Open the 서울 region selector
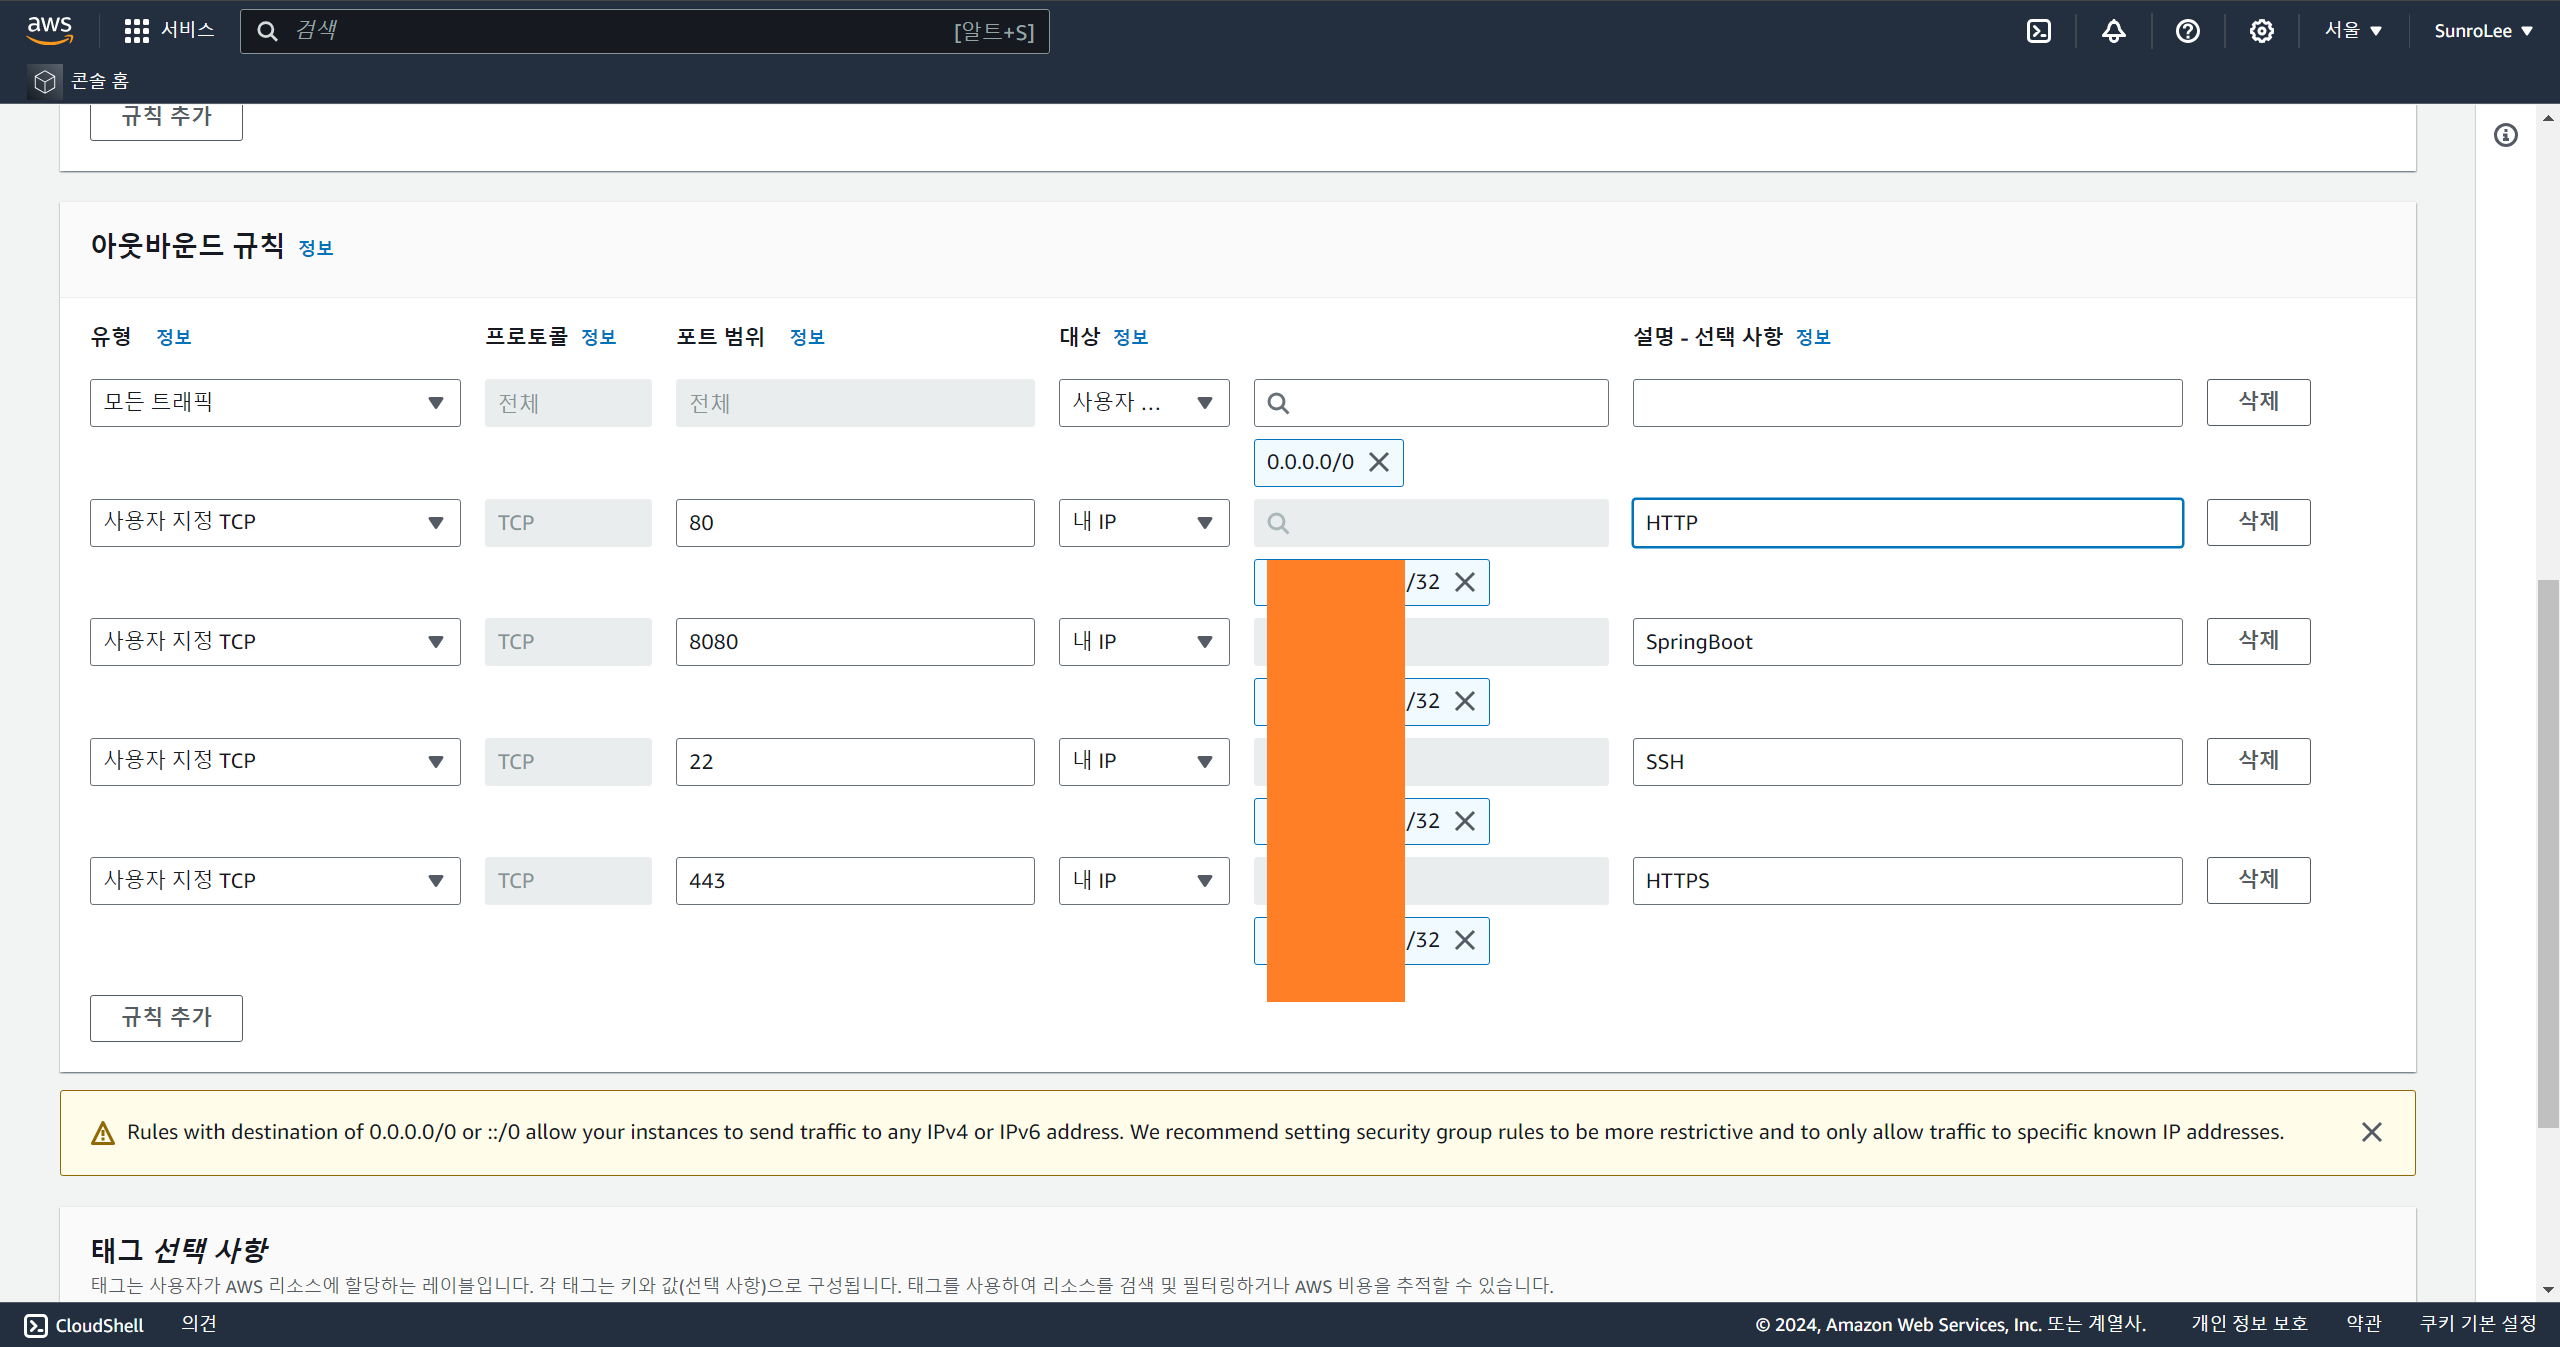 (2353, 31)
